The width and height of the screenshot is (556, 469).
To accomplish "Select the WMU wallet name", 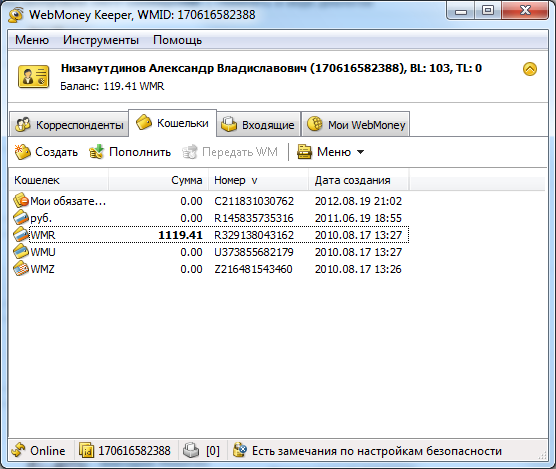I will coord(43,252).
